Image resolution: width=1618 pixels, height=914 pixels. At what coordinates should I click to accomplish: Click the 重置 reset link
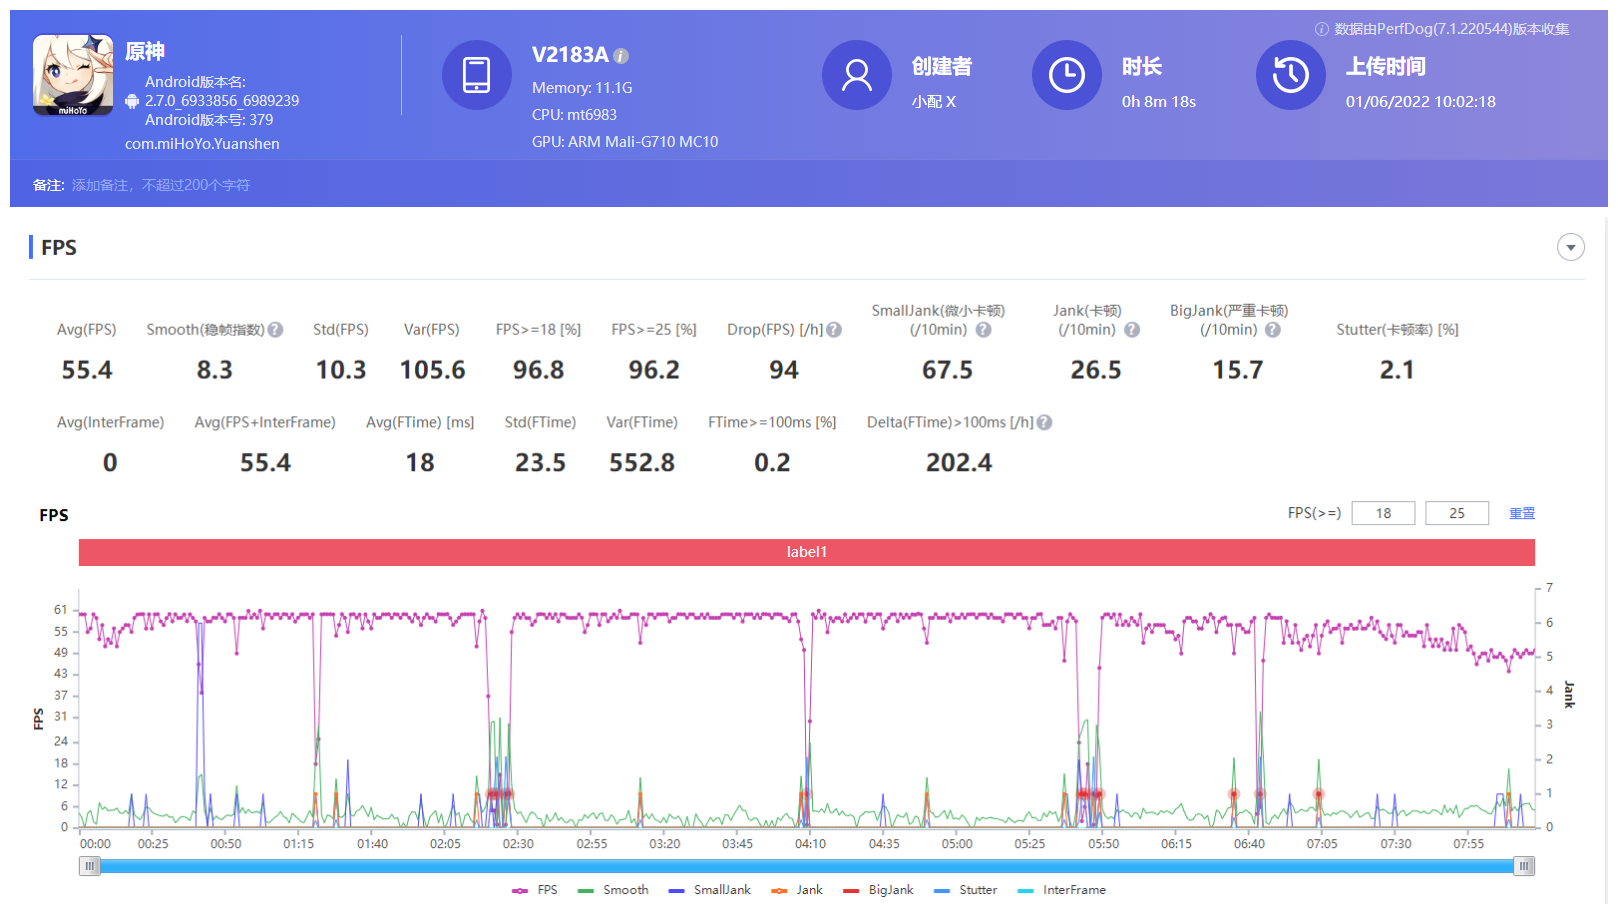coord(1521,513)
